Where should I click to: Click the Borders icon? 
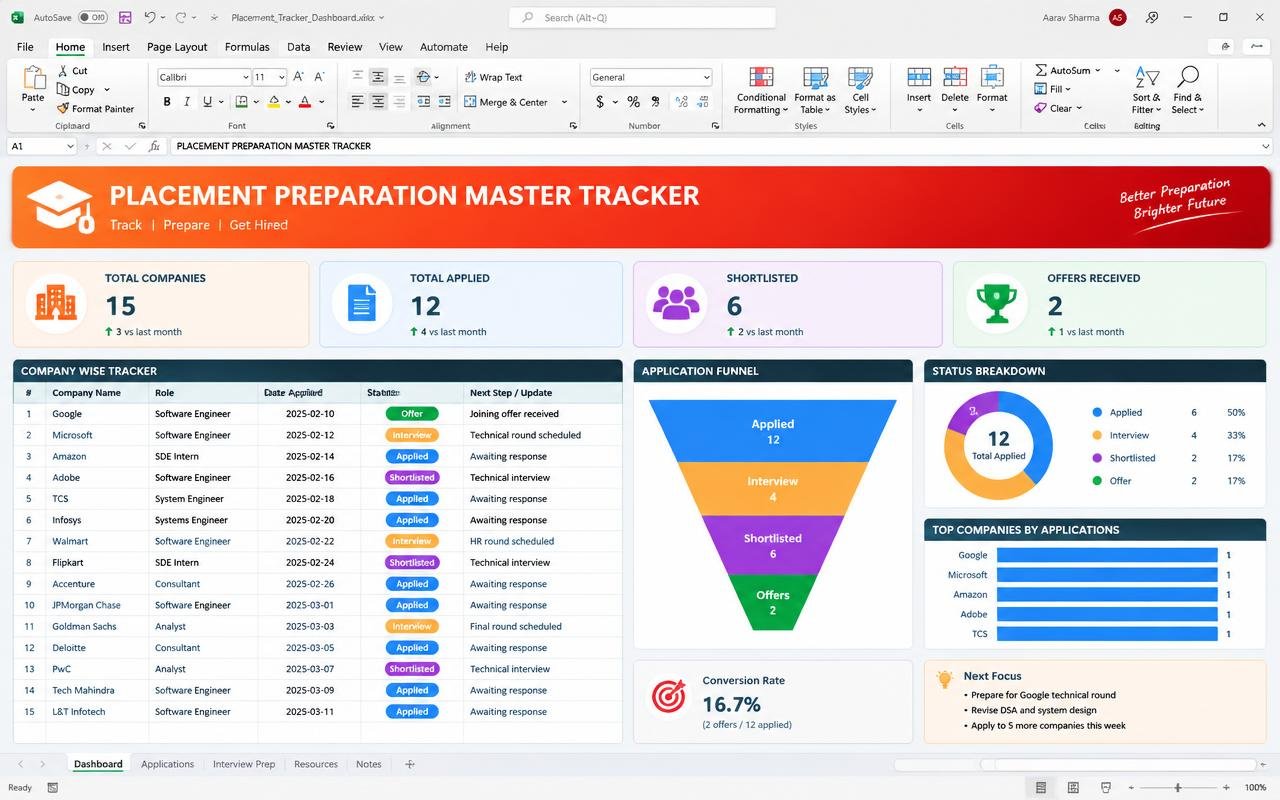pyautogui.click(x=241, y=102)
